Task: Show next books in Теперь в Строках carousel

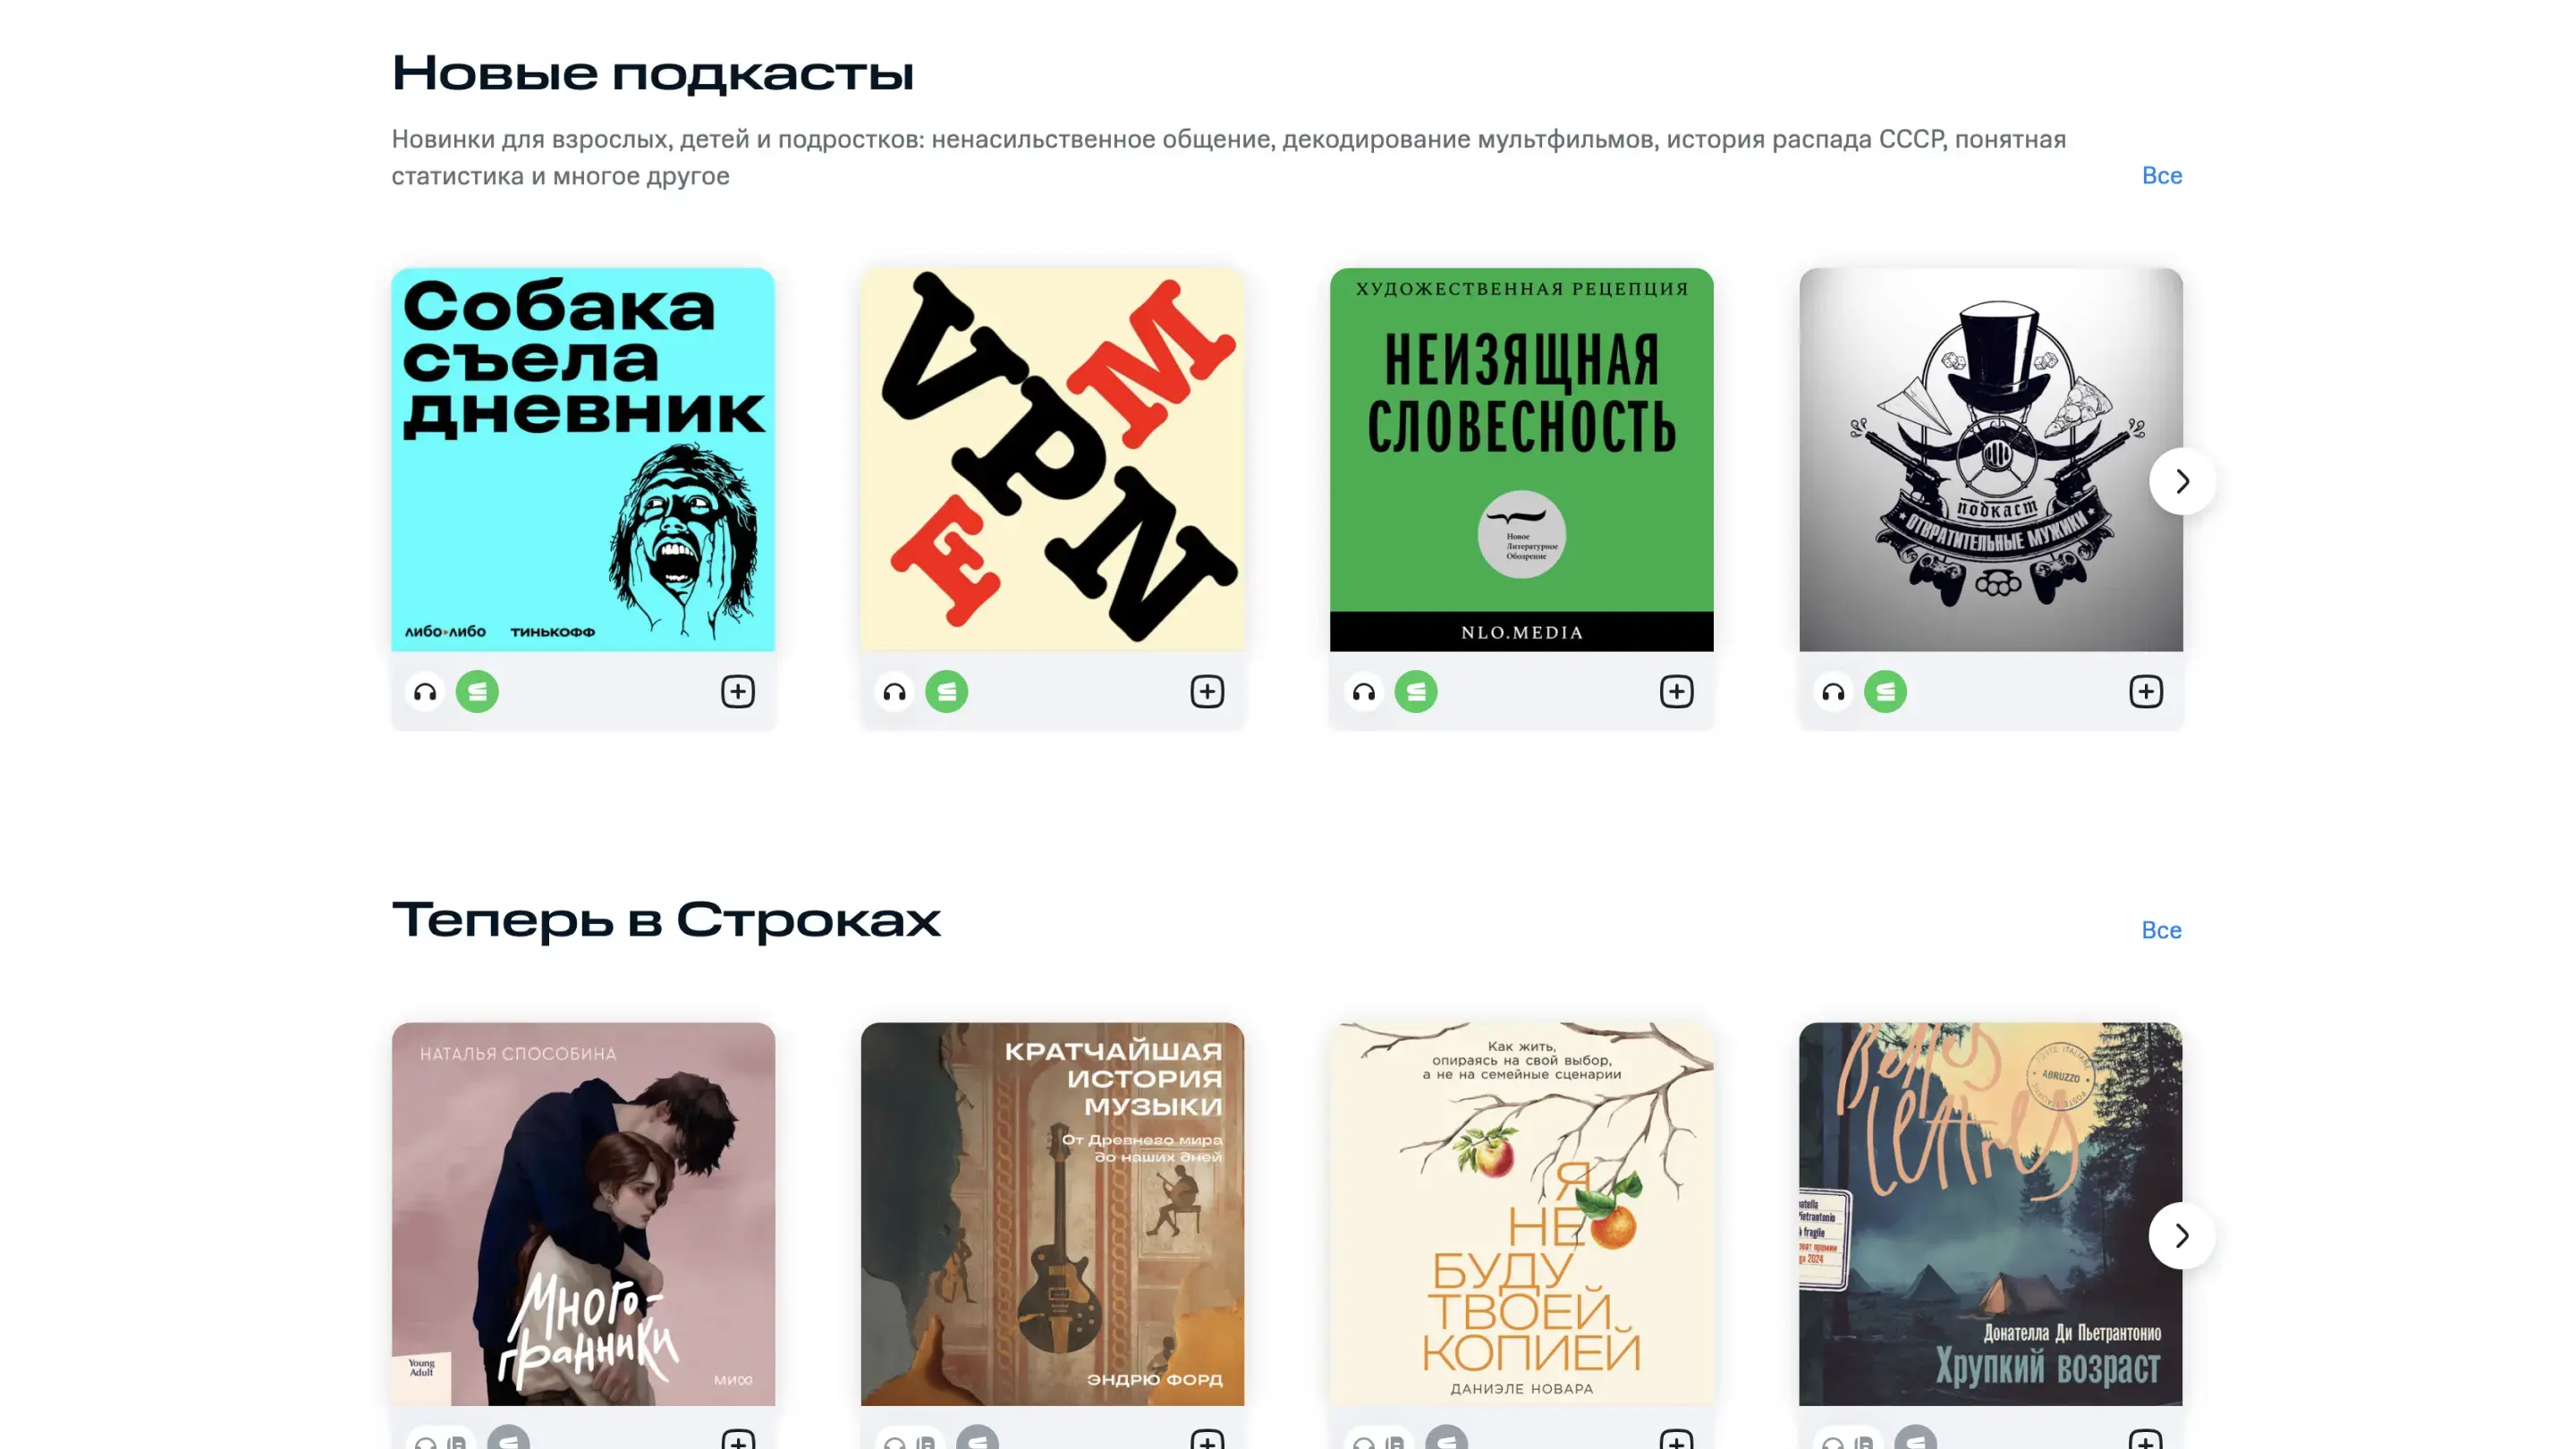Action: 2182,1236
